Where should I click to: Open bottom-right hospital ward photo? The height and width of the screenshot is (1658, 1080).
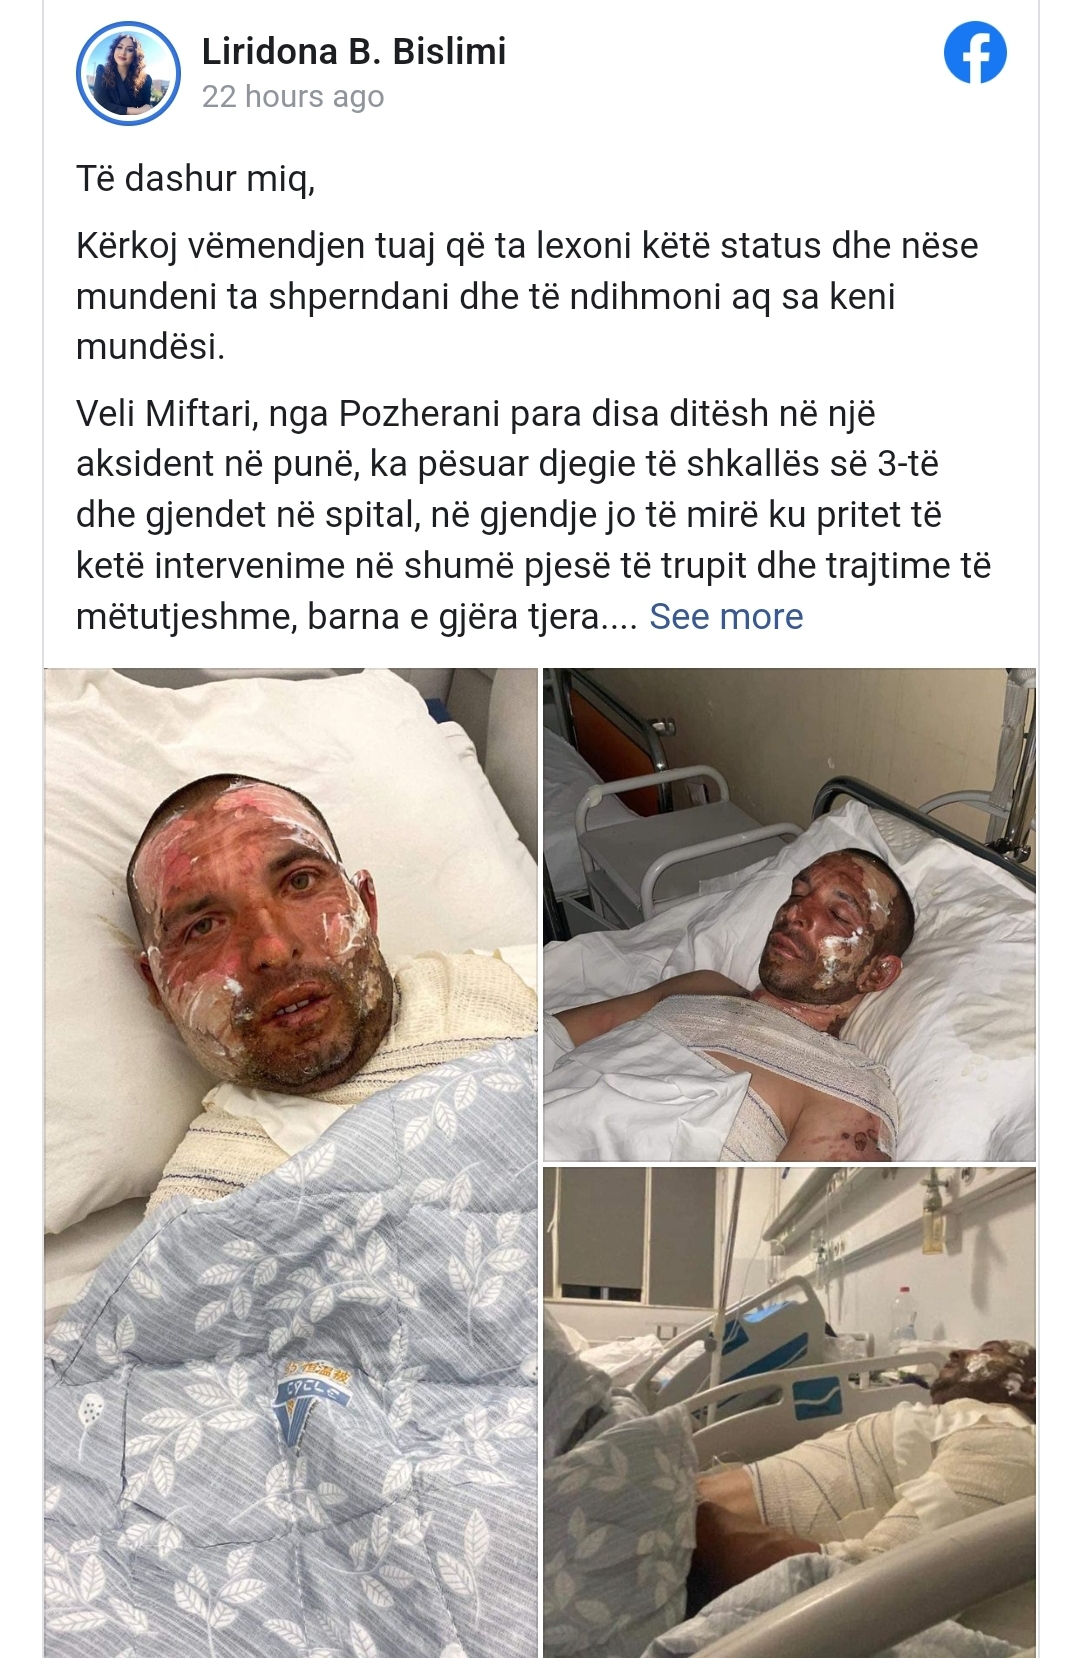click(x=789, y=1412)
